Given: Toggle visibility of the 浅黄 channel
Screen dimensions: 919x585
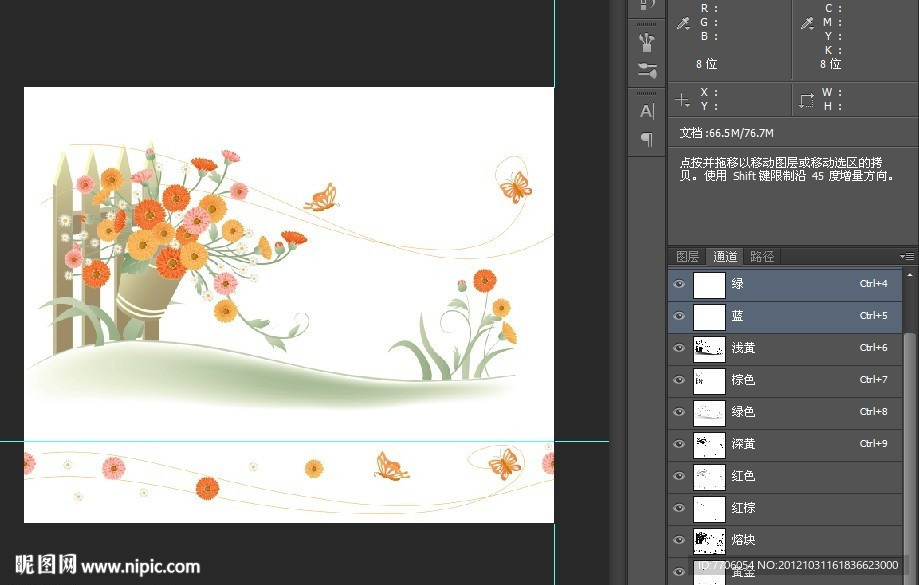Looking at the screenshot, I should [680, 348].
